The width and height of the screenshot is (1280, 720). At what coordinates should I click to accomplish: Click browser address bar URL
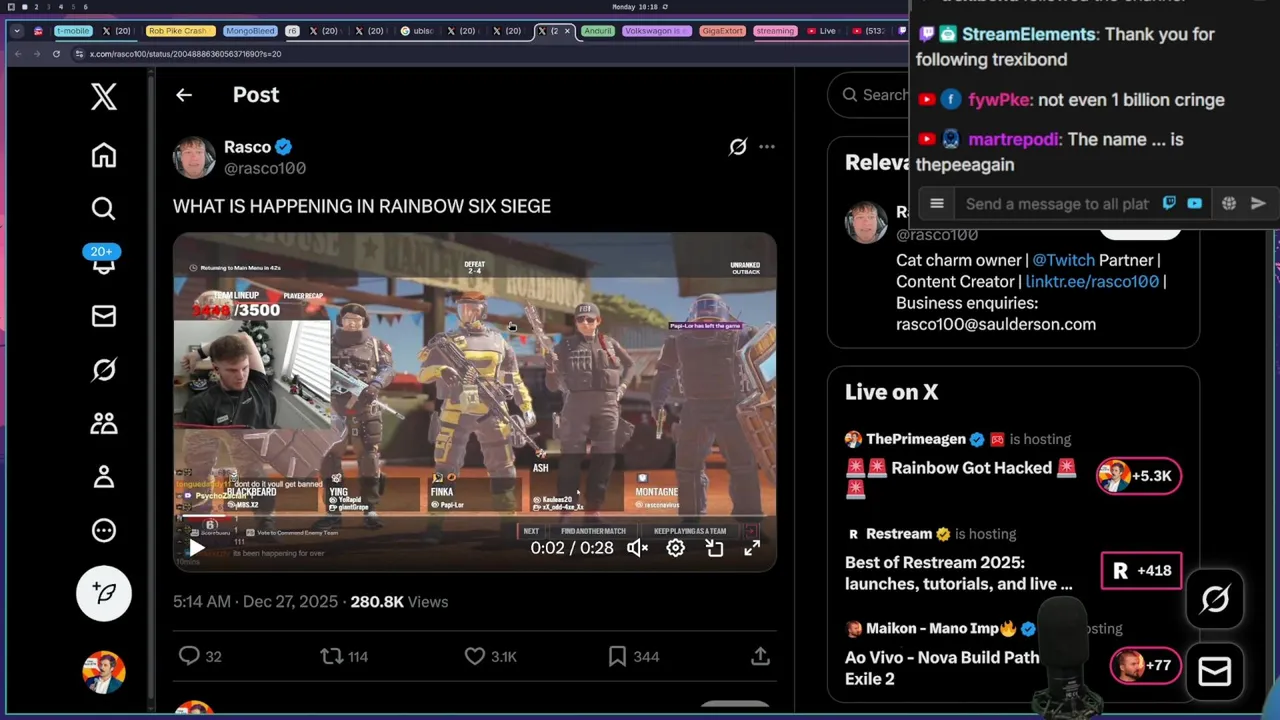185,54
